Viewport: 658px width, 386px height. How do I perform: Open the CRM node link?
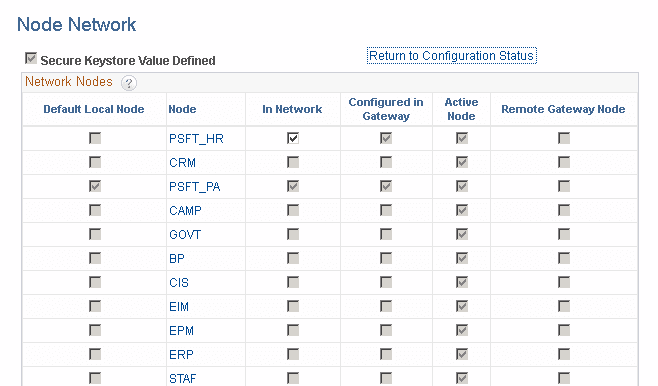click(x=182, y=163)
